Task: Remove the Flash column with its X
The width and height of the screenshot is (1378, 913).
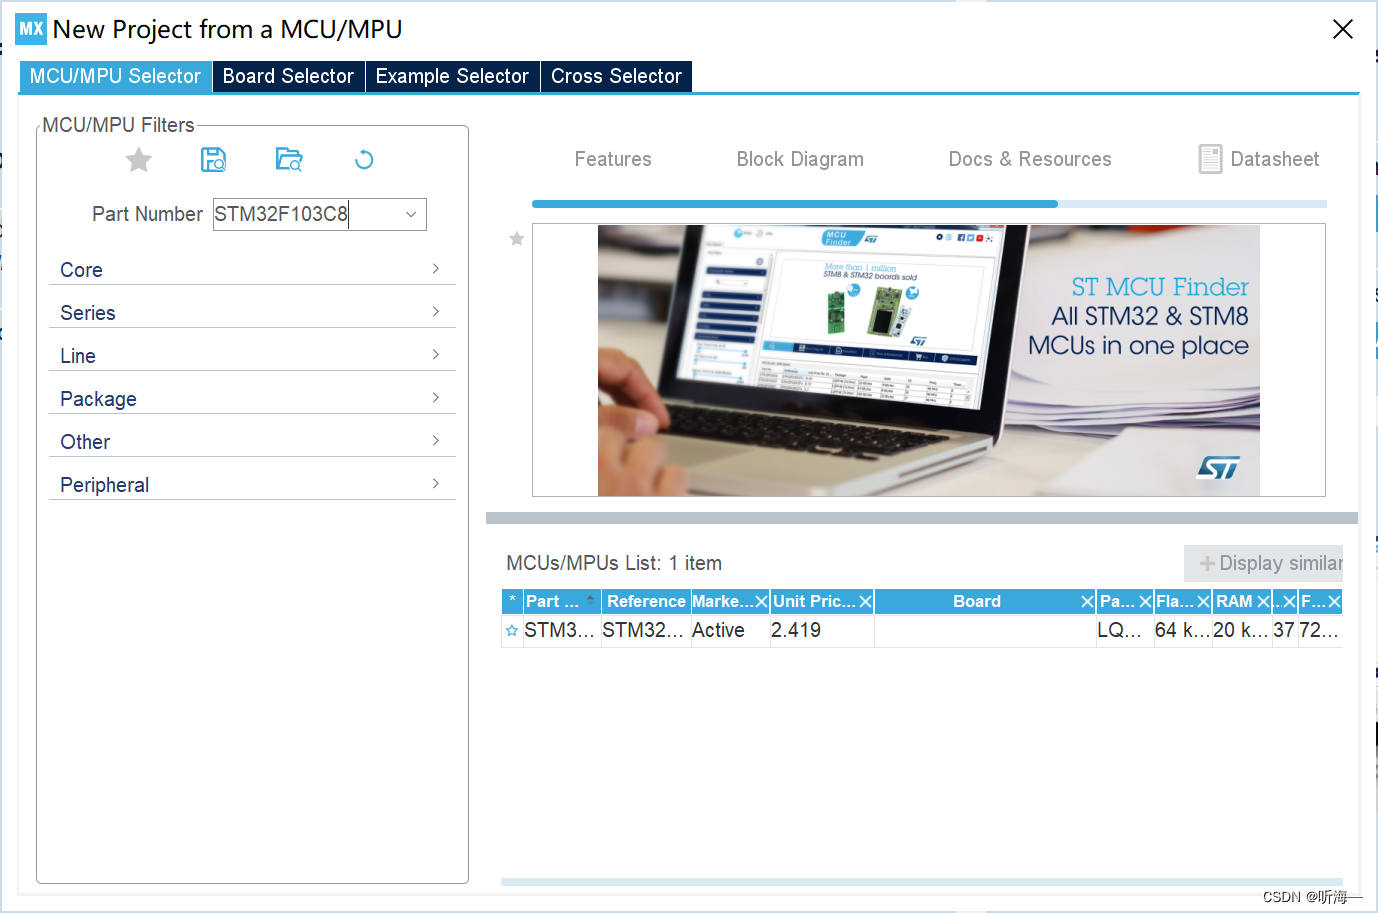Action: pyautogui.click(x=1203, y=602)
